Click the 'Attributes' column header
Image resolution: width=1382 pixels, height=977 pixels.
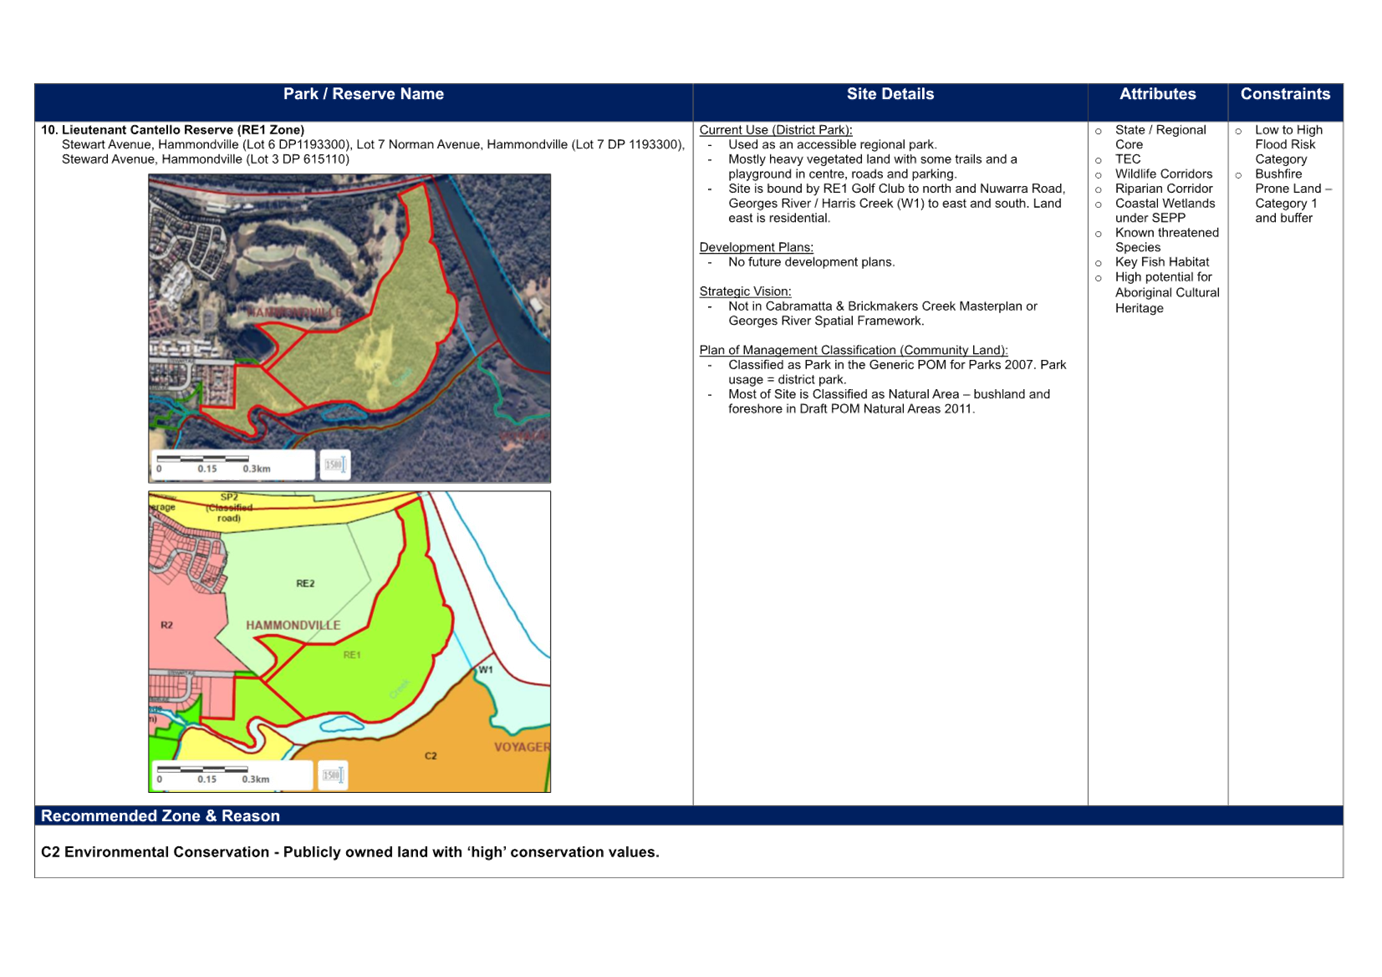(x=1157, y=94)
